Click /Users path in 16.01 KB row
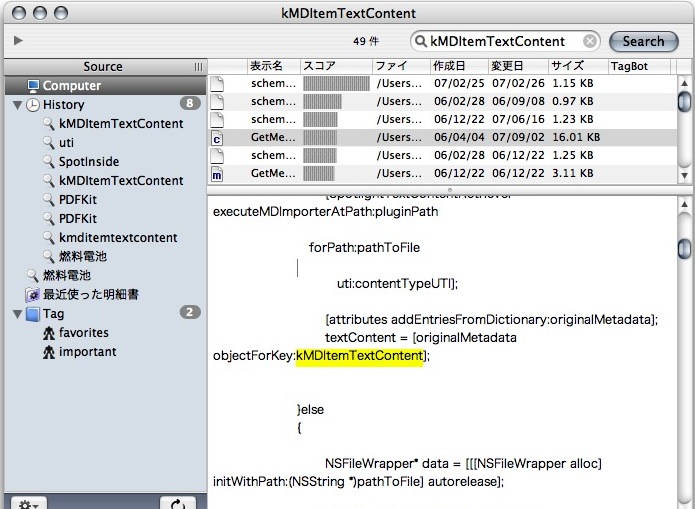This screenshot has width=695, height=509. tap(399, 137)
